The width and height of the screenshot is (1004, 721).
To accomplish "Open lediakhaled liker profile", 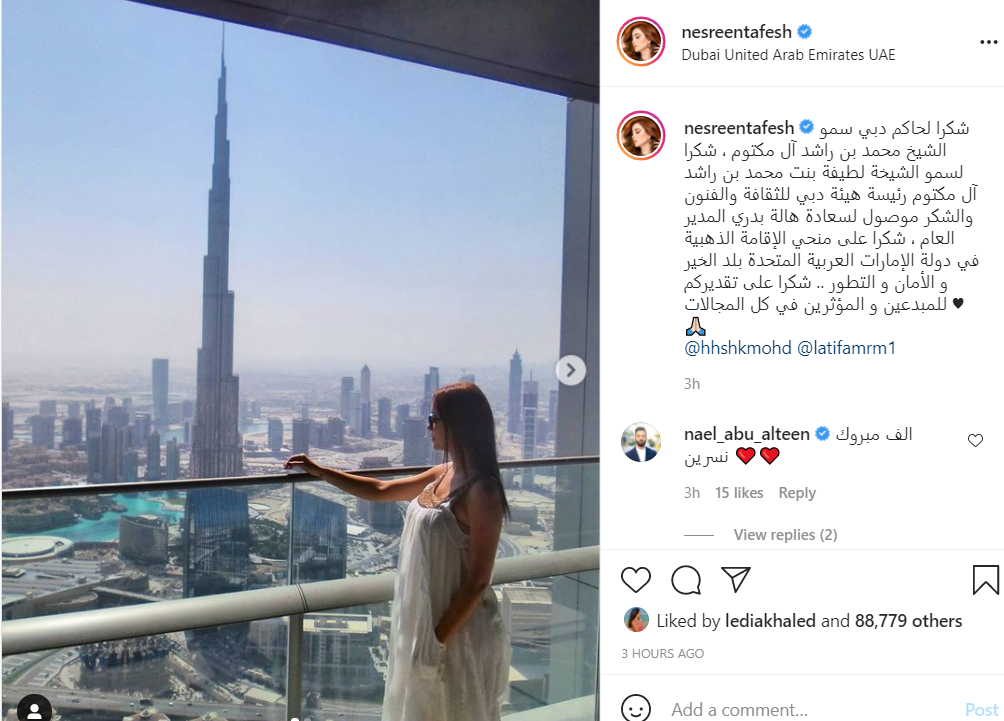I will click(770, 621).
